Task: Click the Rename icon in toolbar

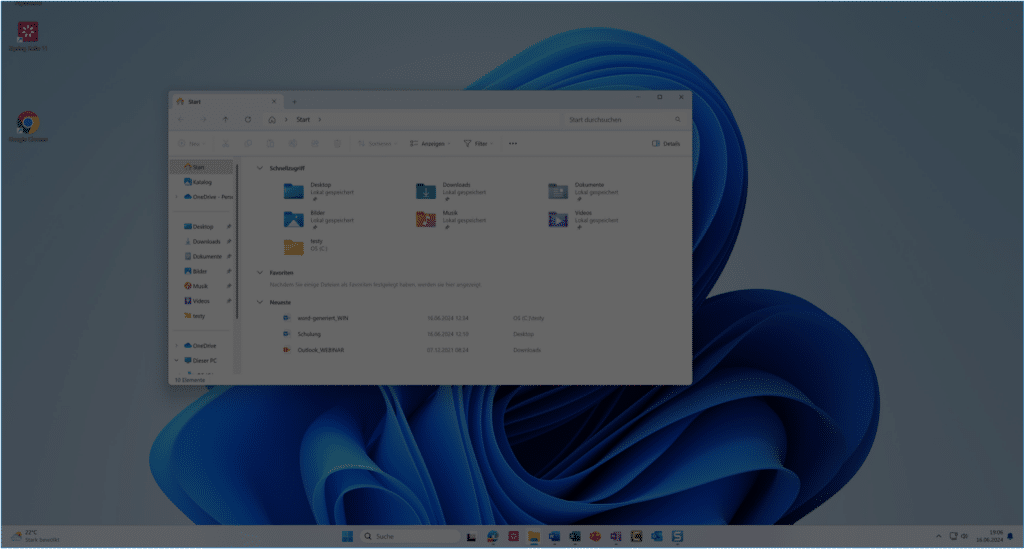Action: tap(293, 144)
